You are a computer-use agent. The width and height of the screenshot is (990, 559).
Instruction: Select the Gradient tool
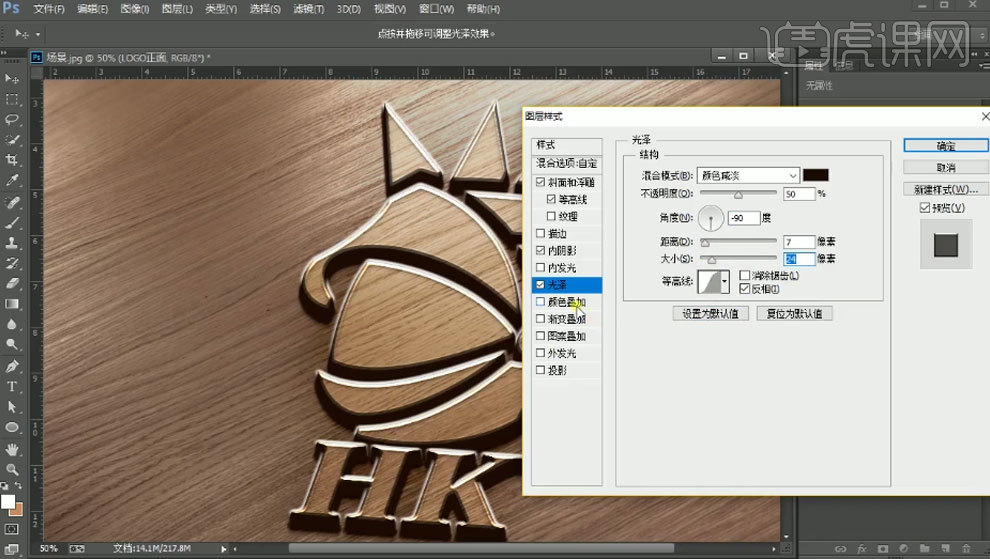click(x=11, y=304)
